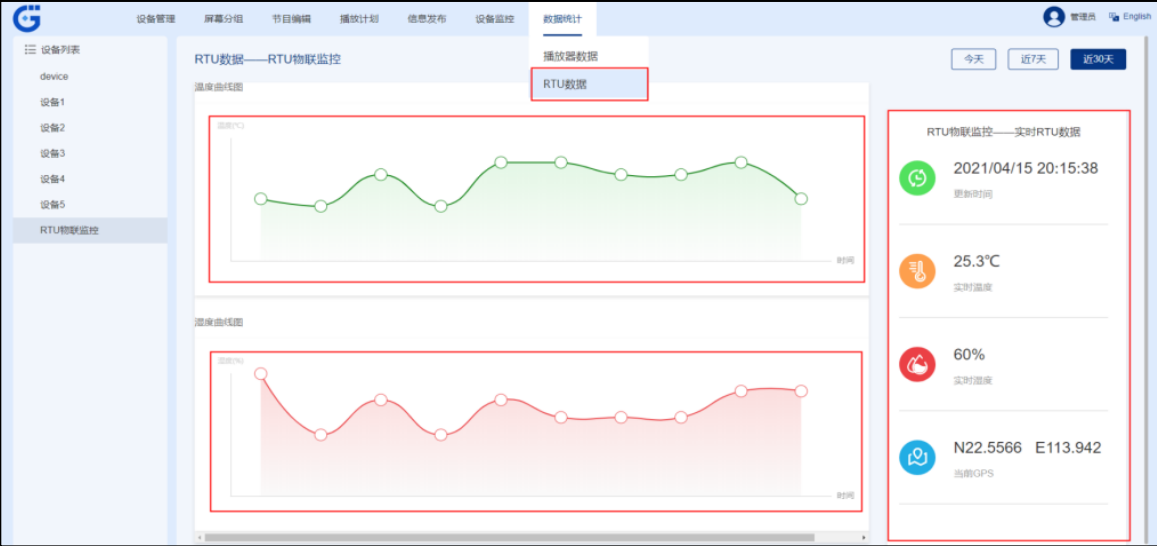Click the blue G logo in the header
This screenshot has height=546, width=1157.
click(27, 17)
